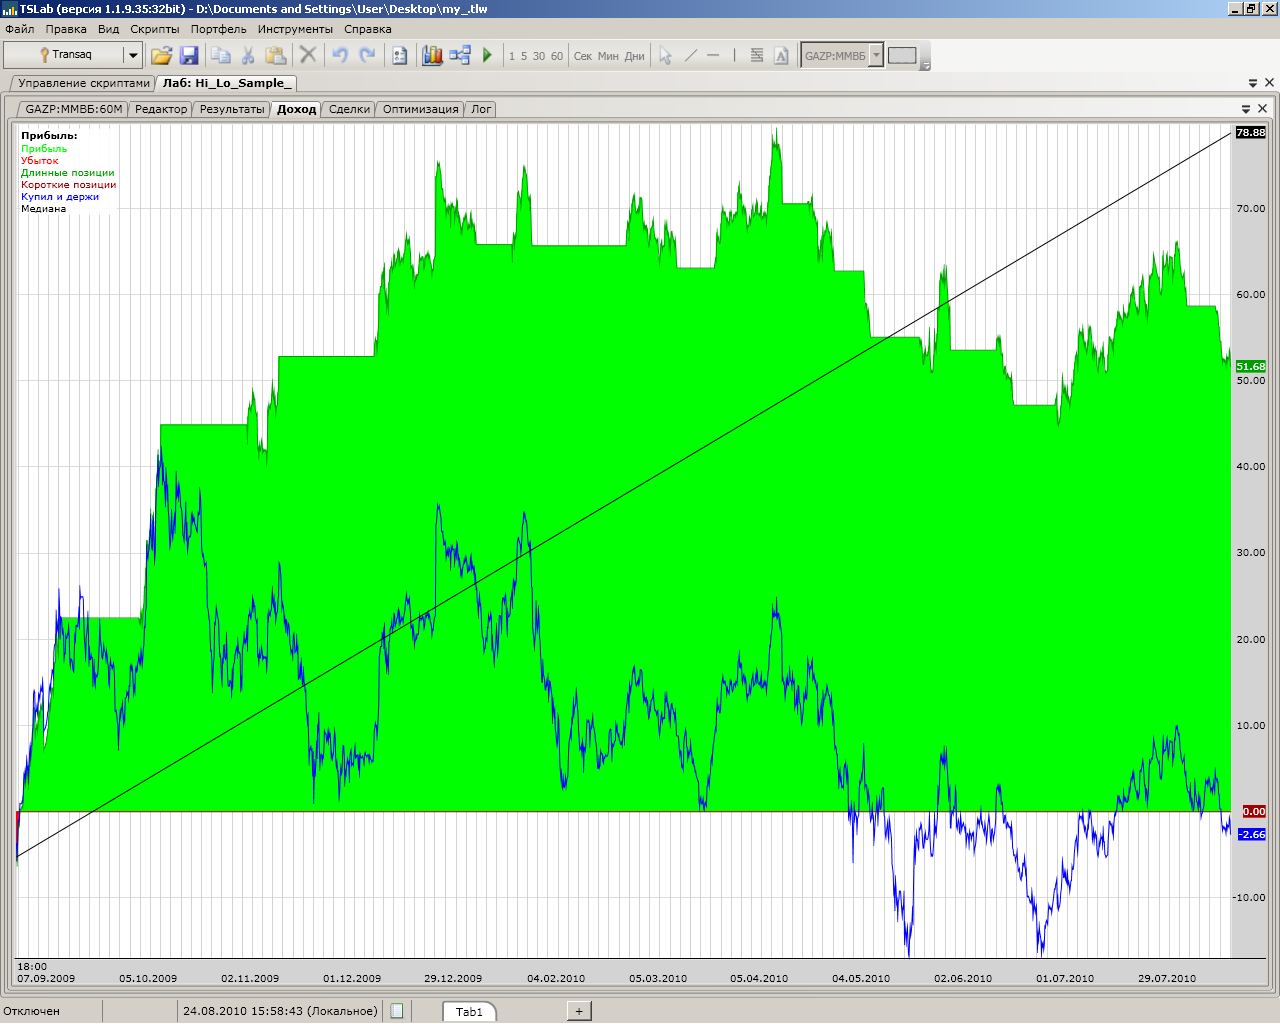Switch timeframe units to Дни
This screenshot has height=1024, width=1280.
tap(635, 56)
